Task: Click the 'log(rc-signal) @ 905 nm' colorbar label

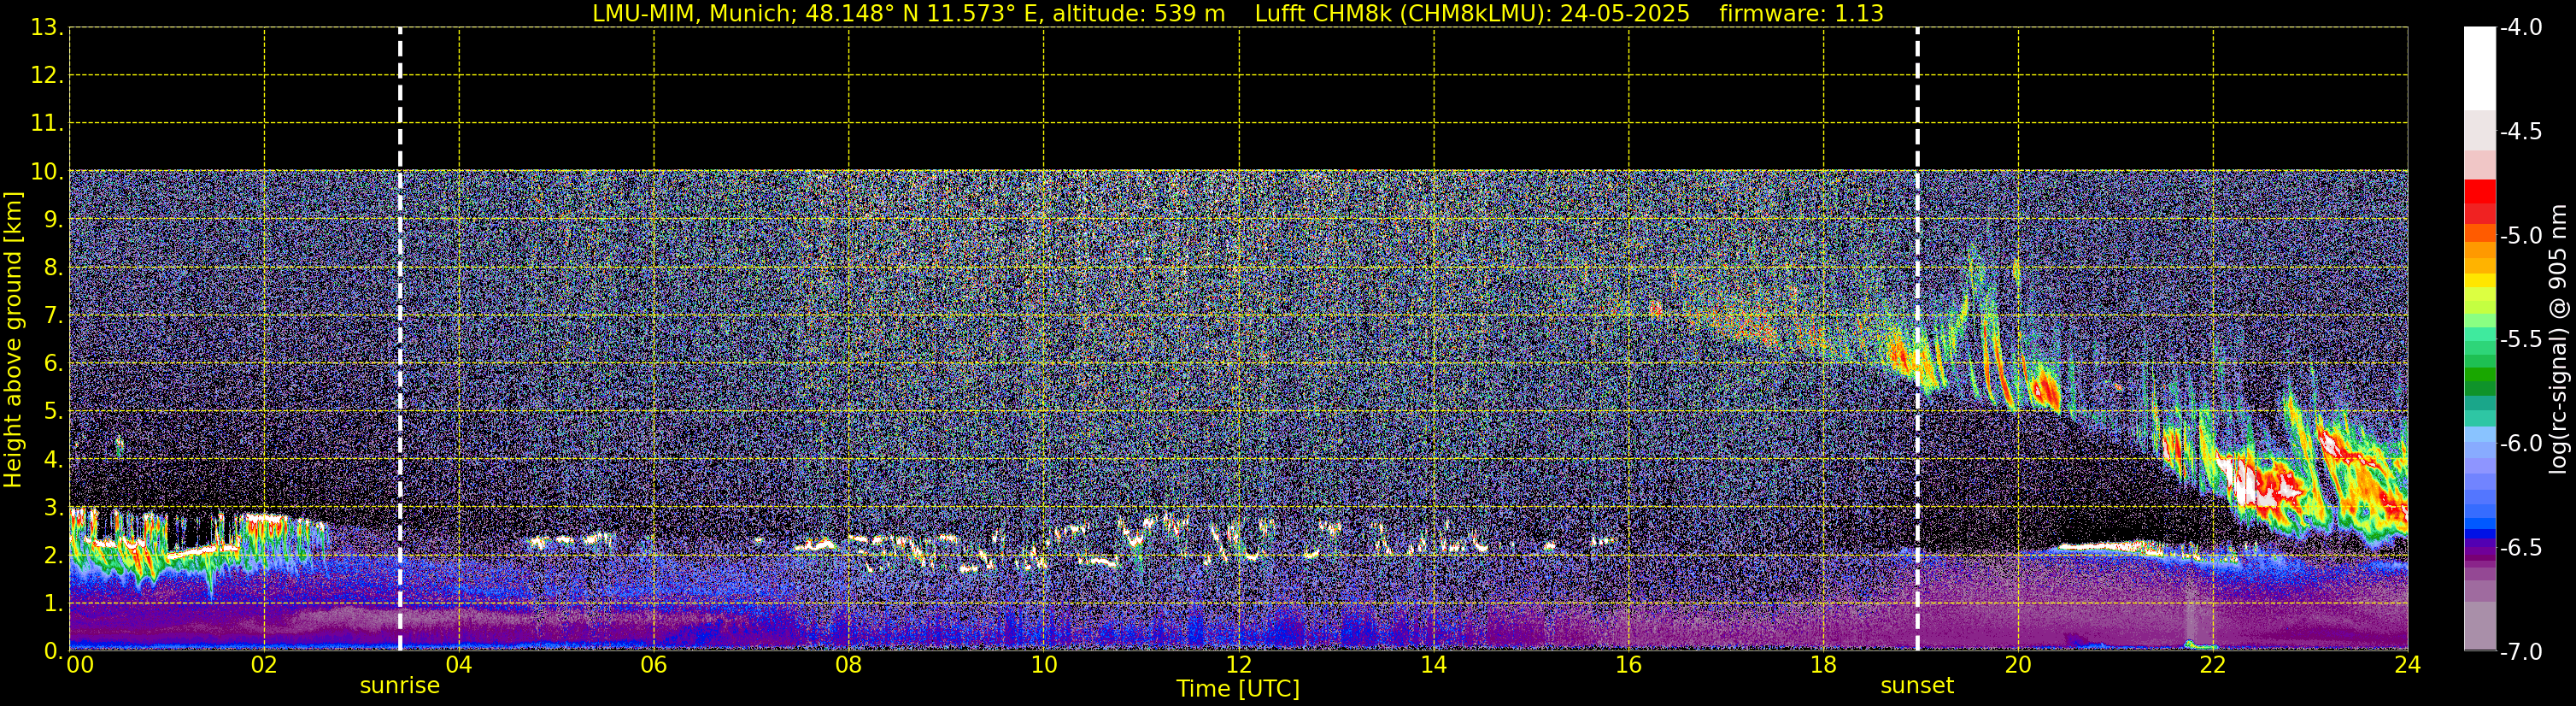Action: (2558, 339)
